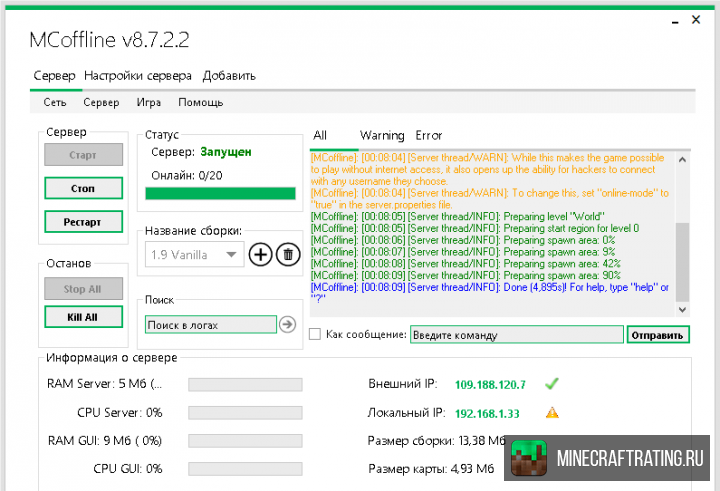Image resolution: width=720 pixels, height=491 pixels.
Task: Click 'RAM Server: 5 Мб' label
Action: (104, 384)
